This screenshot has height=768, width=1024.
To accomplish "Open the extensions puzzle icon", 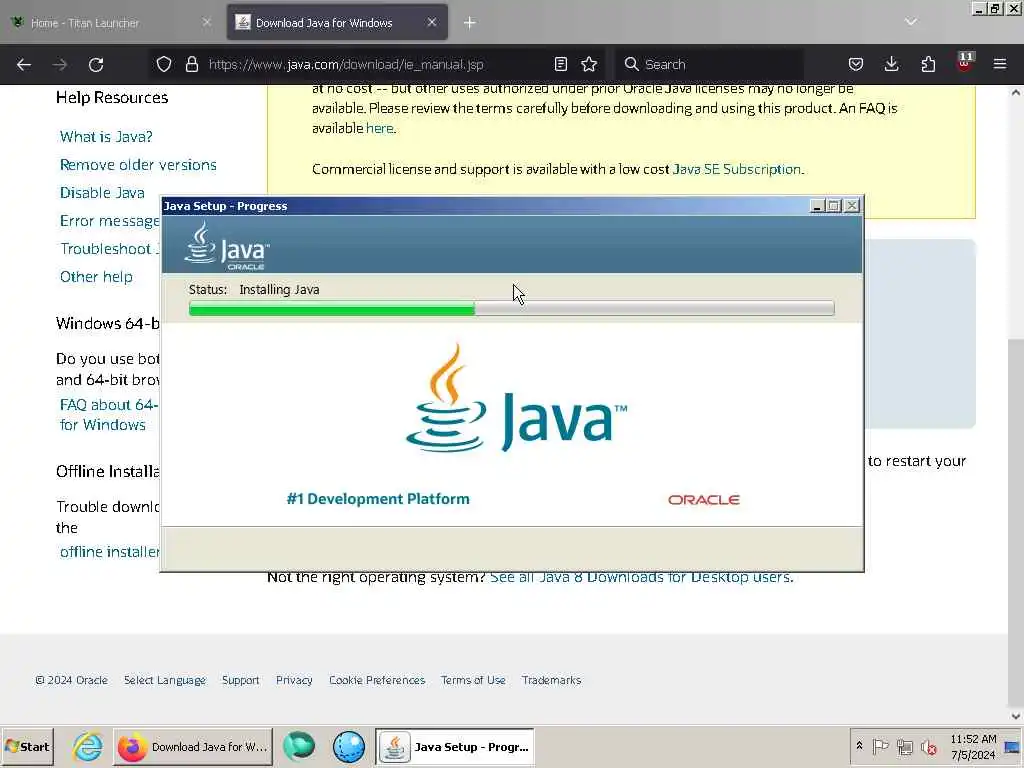I will pos(928,64).
